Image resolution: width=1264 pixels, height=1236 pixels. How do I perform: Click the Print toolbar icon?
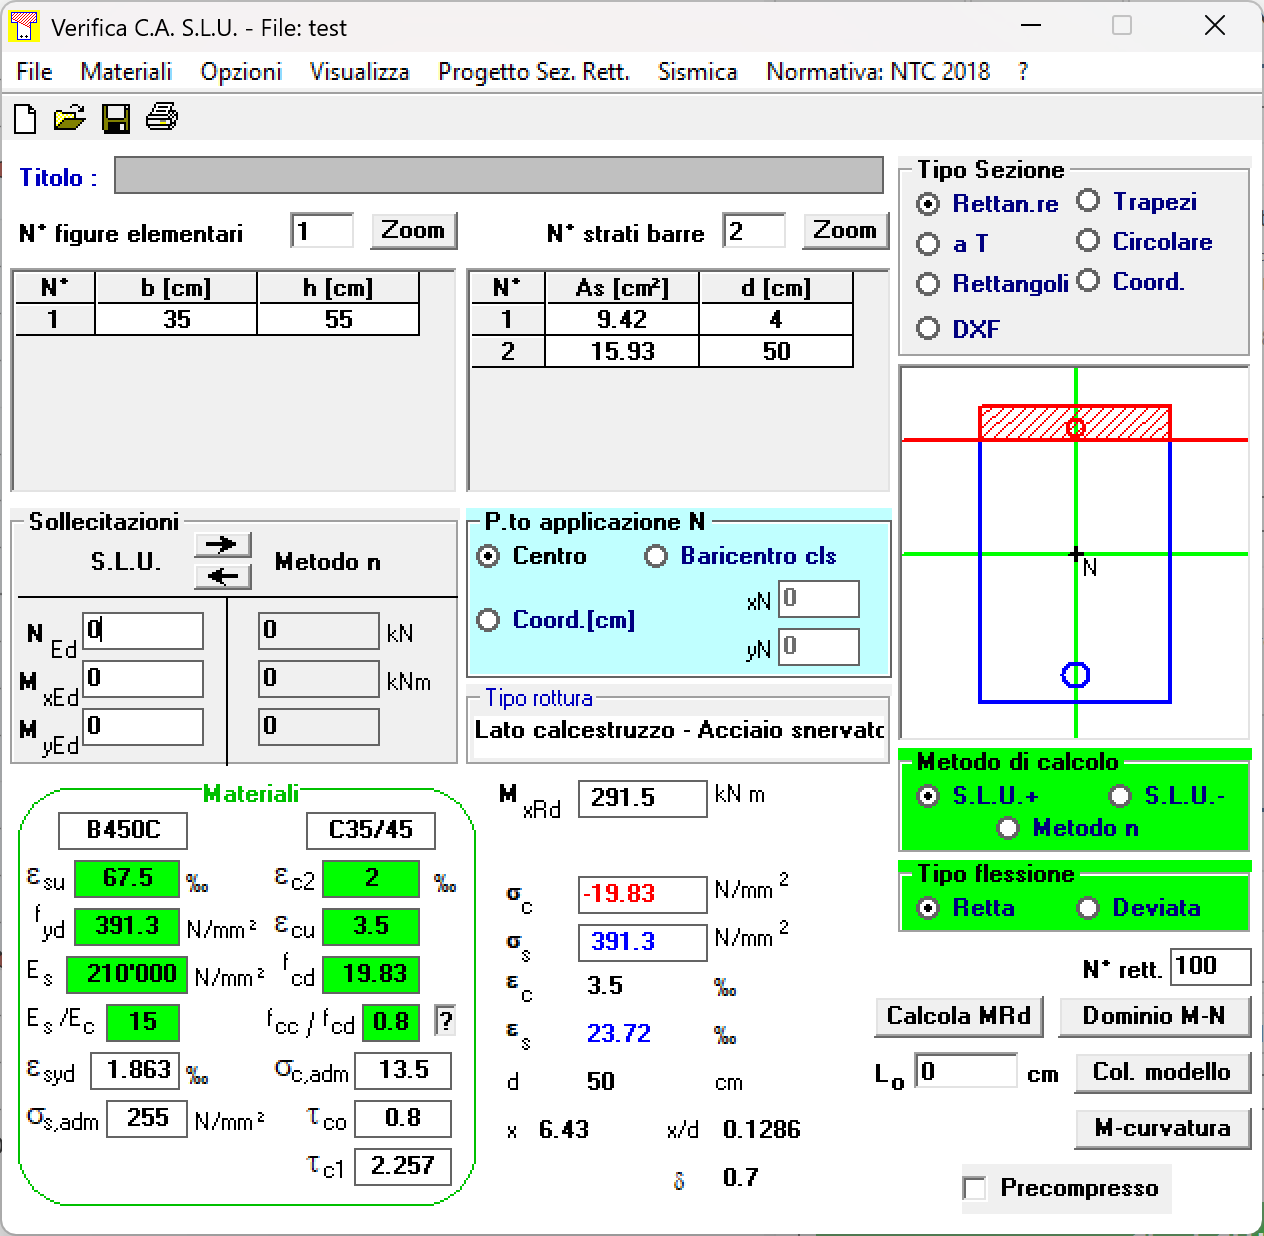pos(162,118)
